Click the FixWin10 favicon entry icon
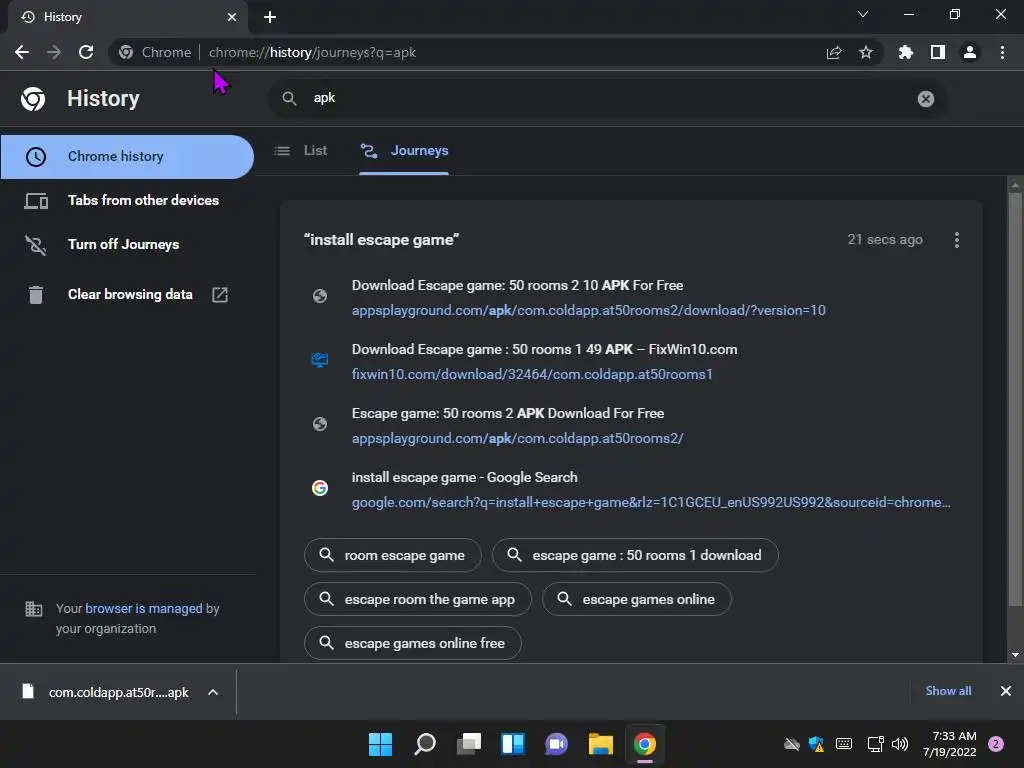 coord(320,360)
